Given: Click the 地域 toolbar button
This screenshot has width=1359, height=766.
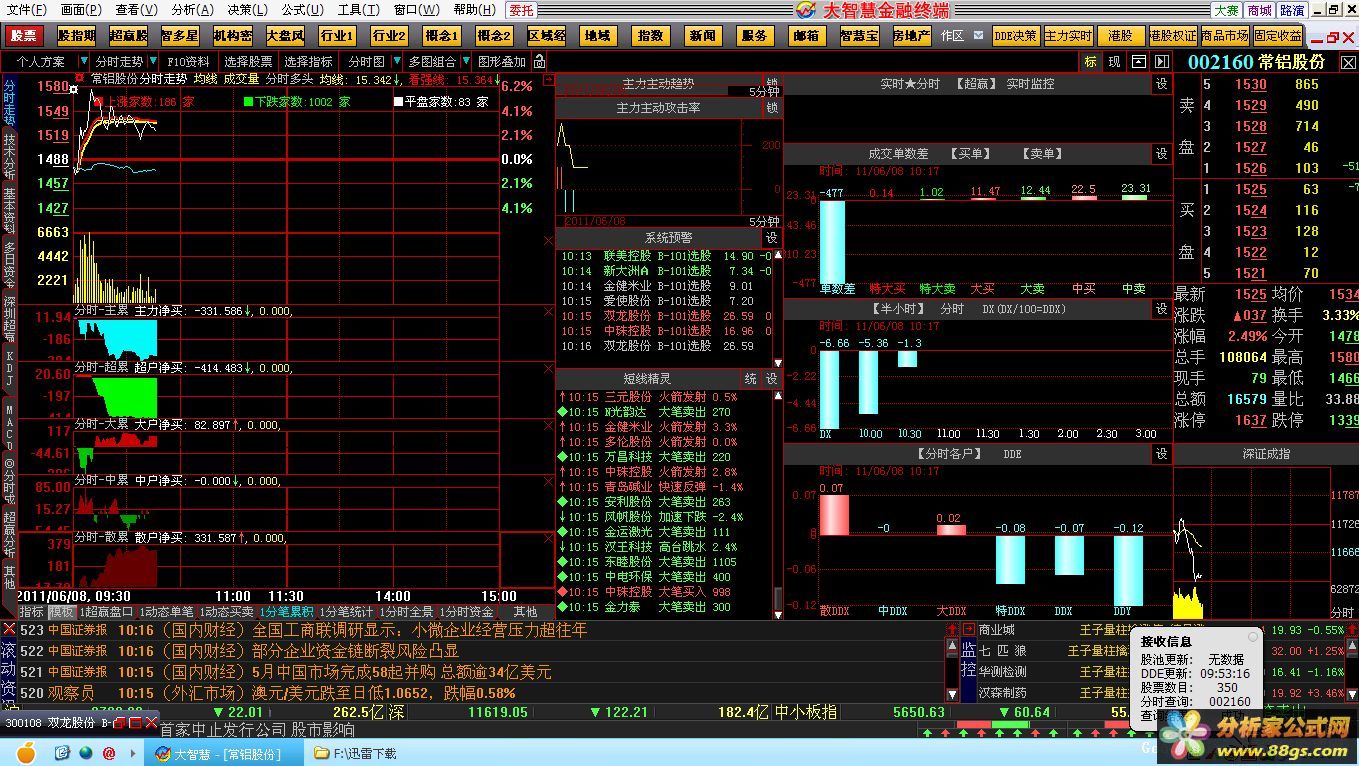Looking at the screenshot, I should point(597,36).
